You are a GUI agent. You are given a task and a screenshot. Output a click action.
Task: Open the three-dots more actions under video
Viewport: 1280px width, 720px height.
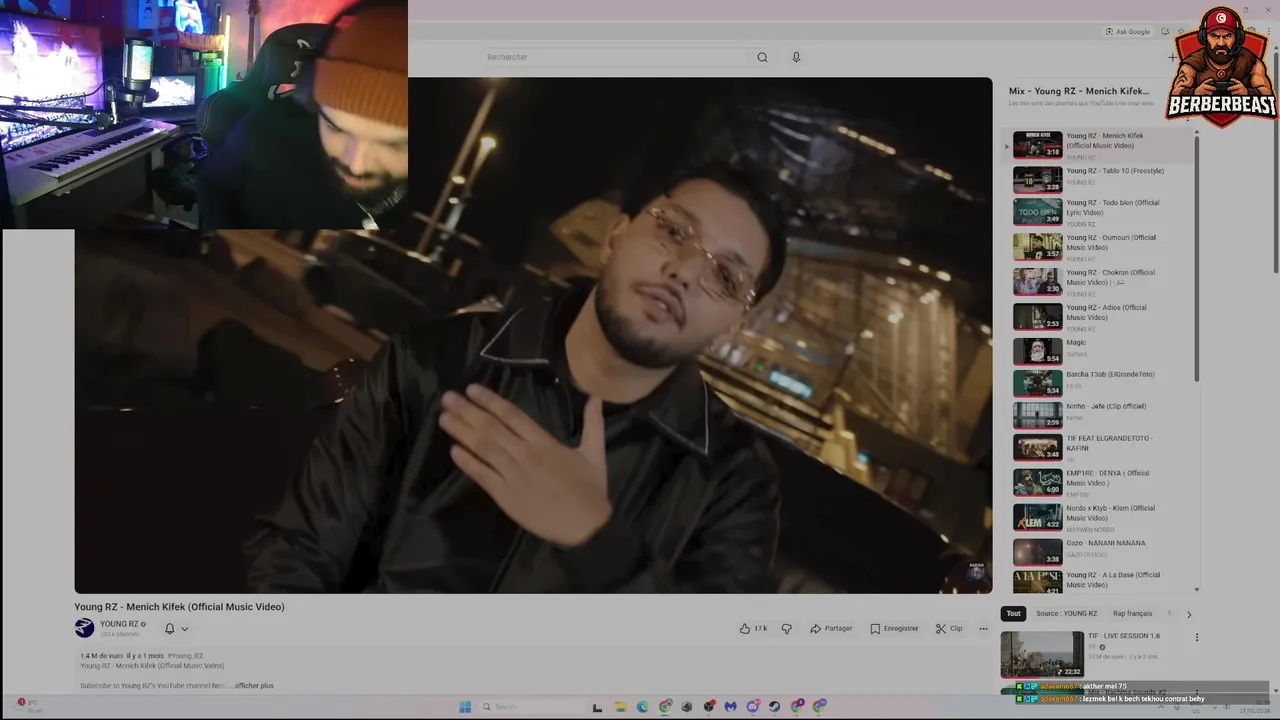pos(983,628)
